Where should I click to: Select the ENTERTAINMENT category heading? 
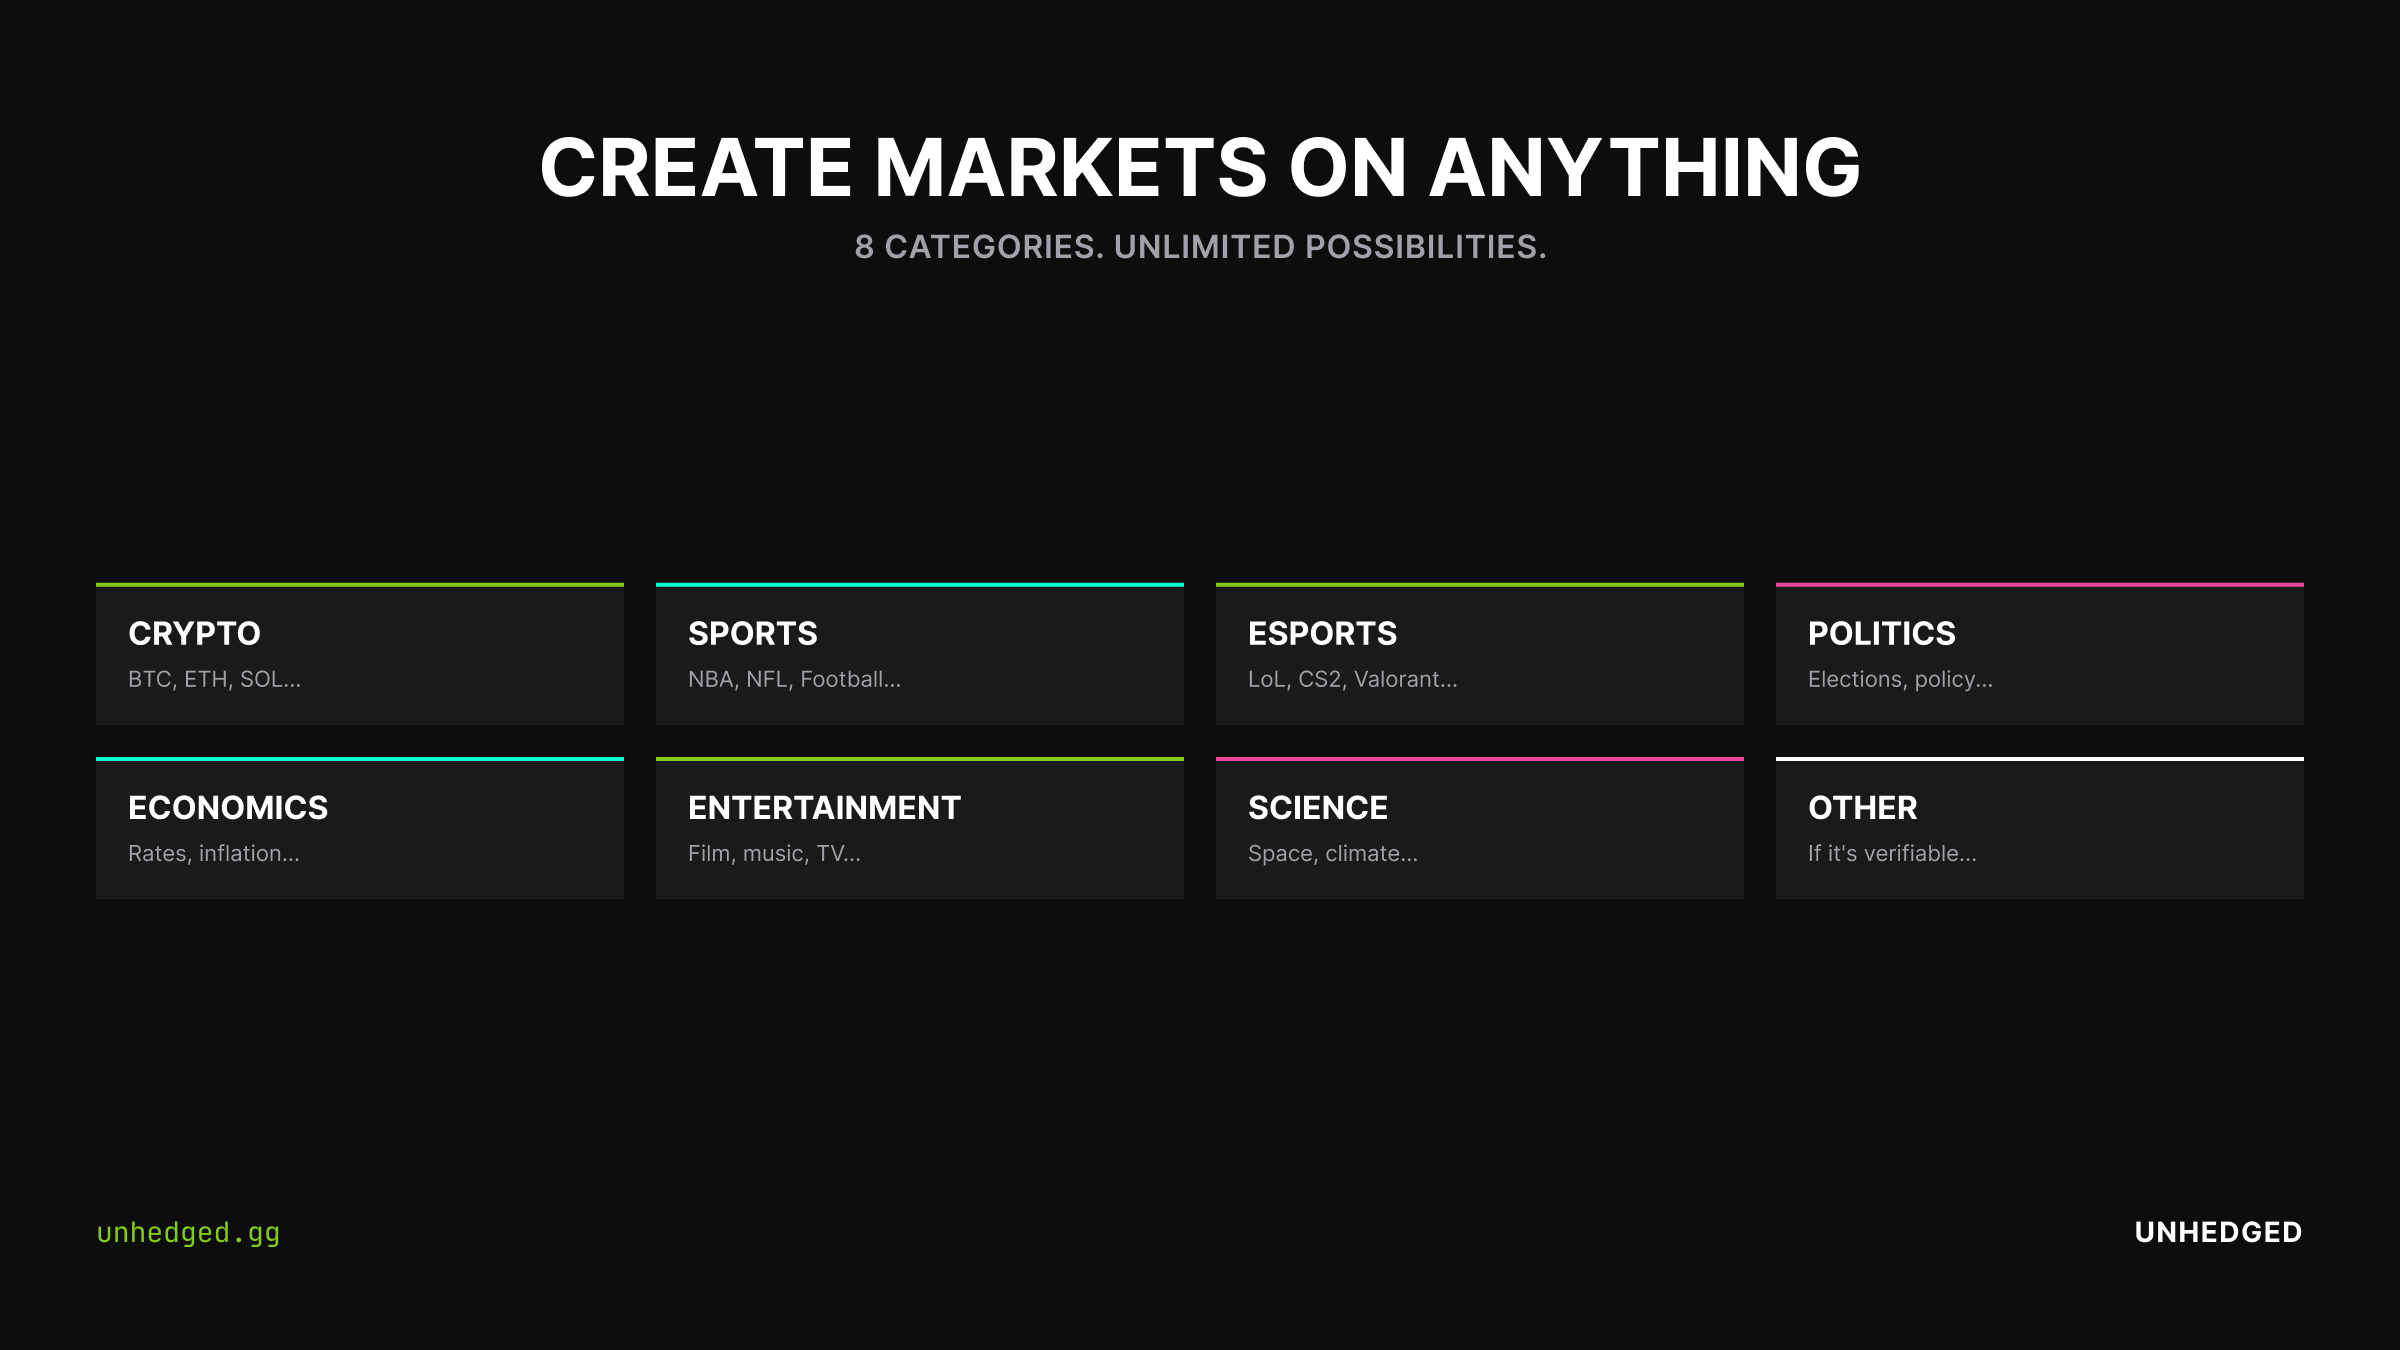pos(824,808)
